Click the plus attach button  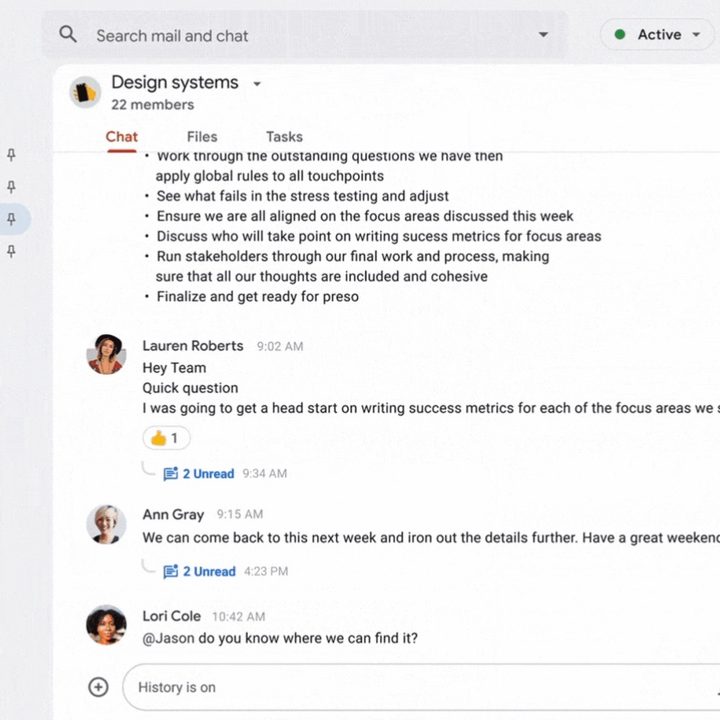[98, 687]
